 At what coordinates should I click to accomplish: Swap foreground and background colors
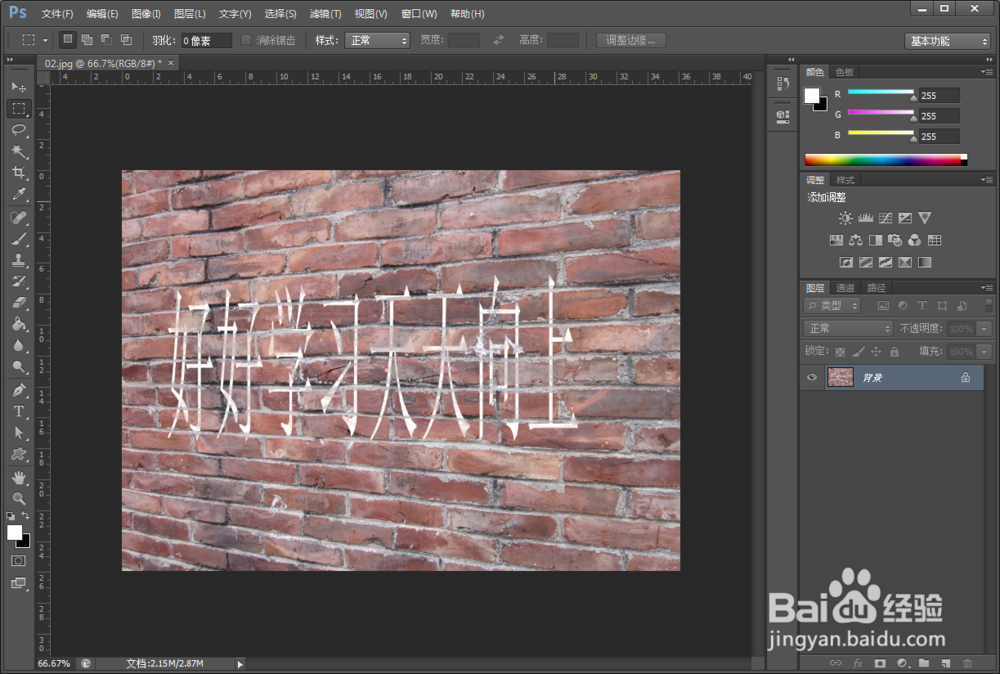(26, 515)
